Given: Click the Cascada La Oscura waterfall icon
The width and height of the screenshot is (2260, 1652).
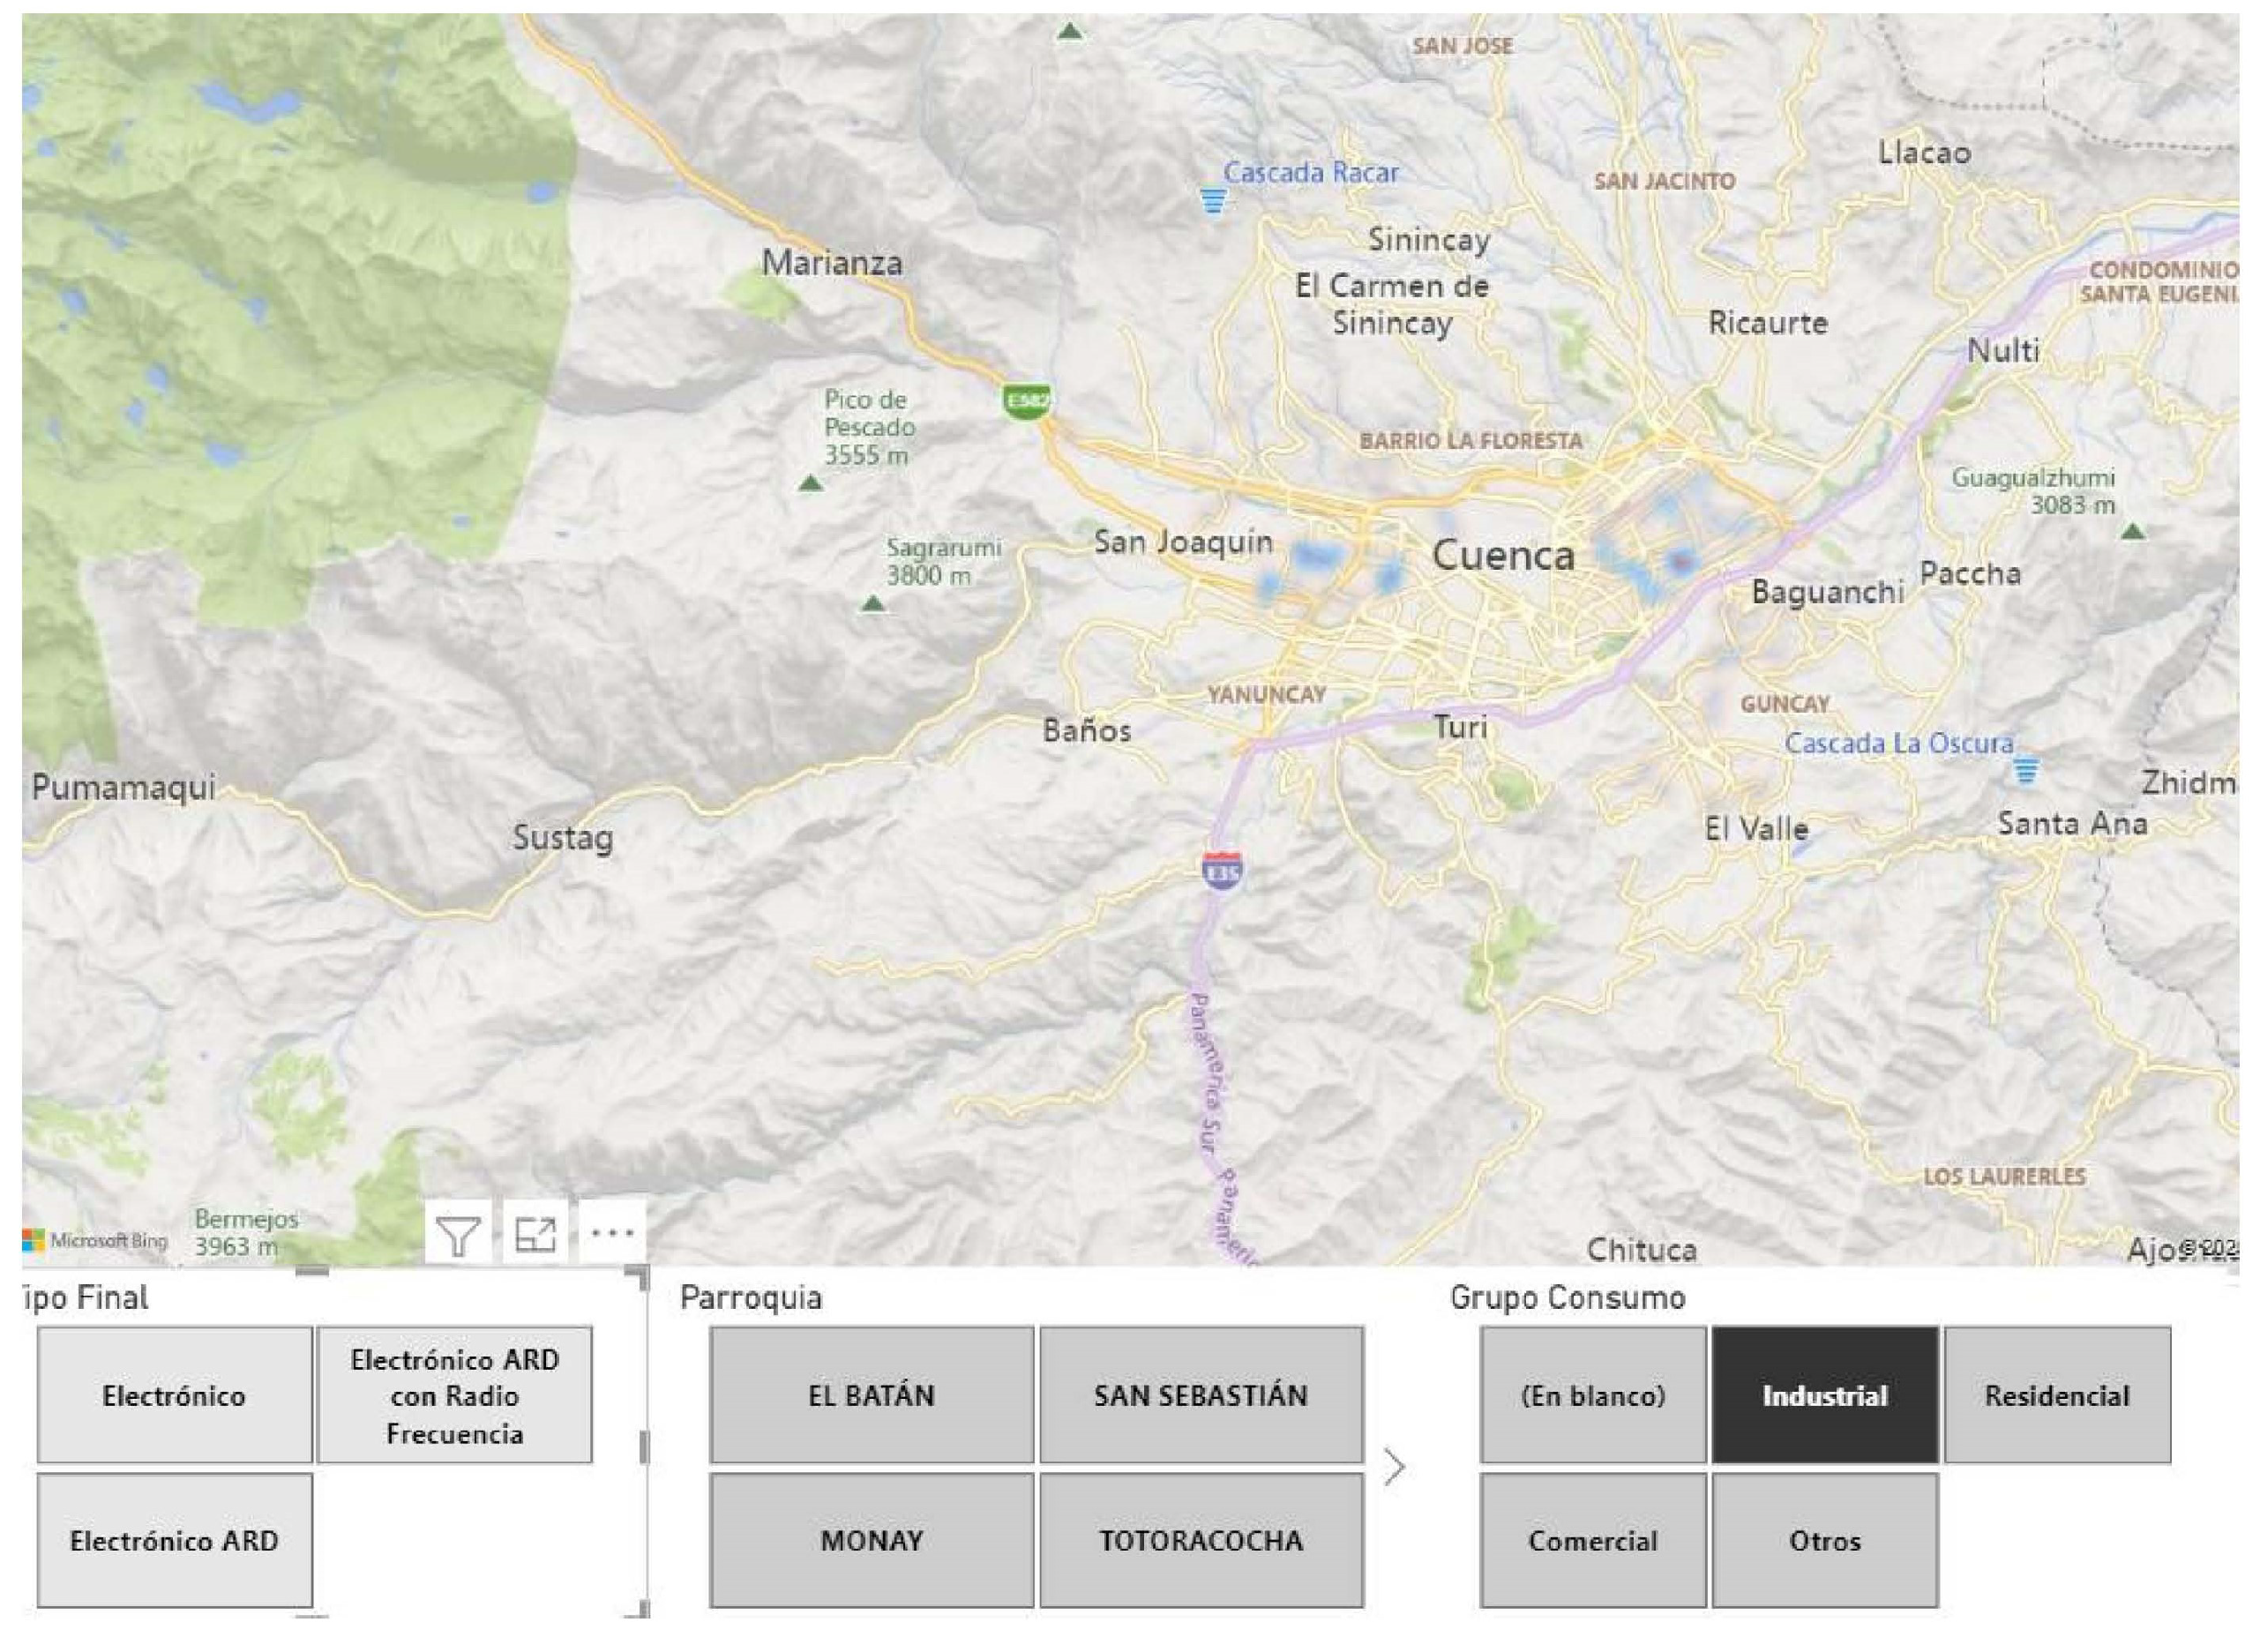Looking at the screenshot, I should [x=2026, y=771].
